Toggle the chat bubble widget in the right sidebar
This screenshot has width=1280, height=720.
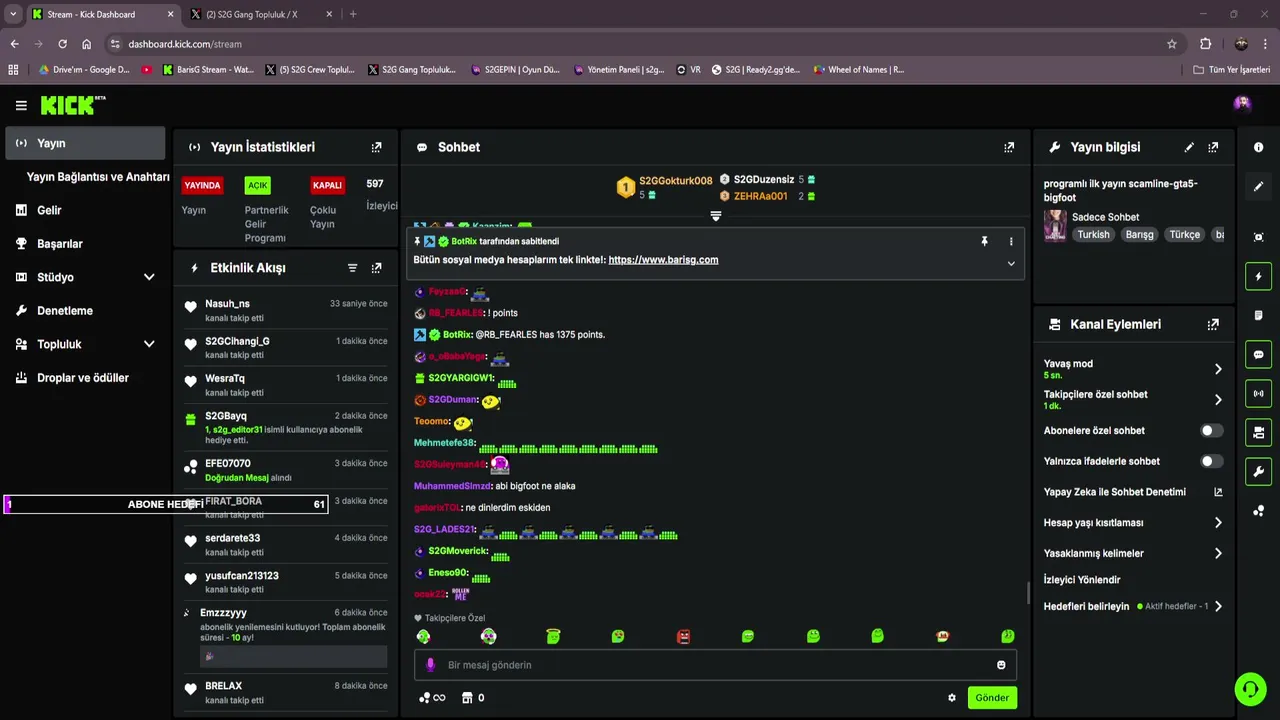(x=1258, y=354)
